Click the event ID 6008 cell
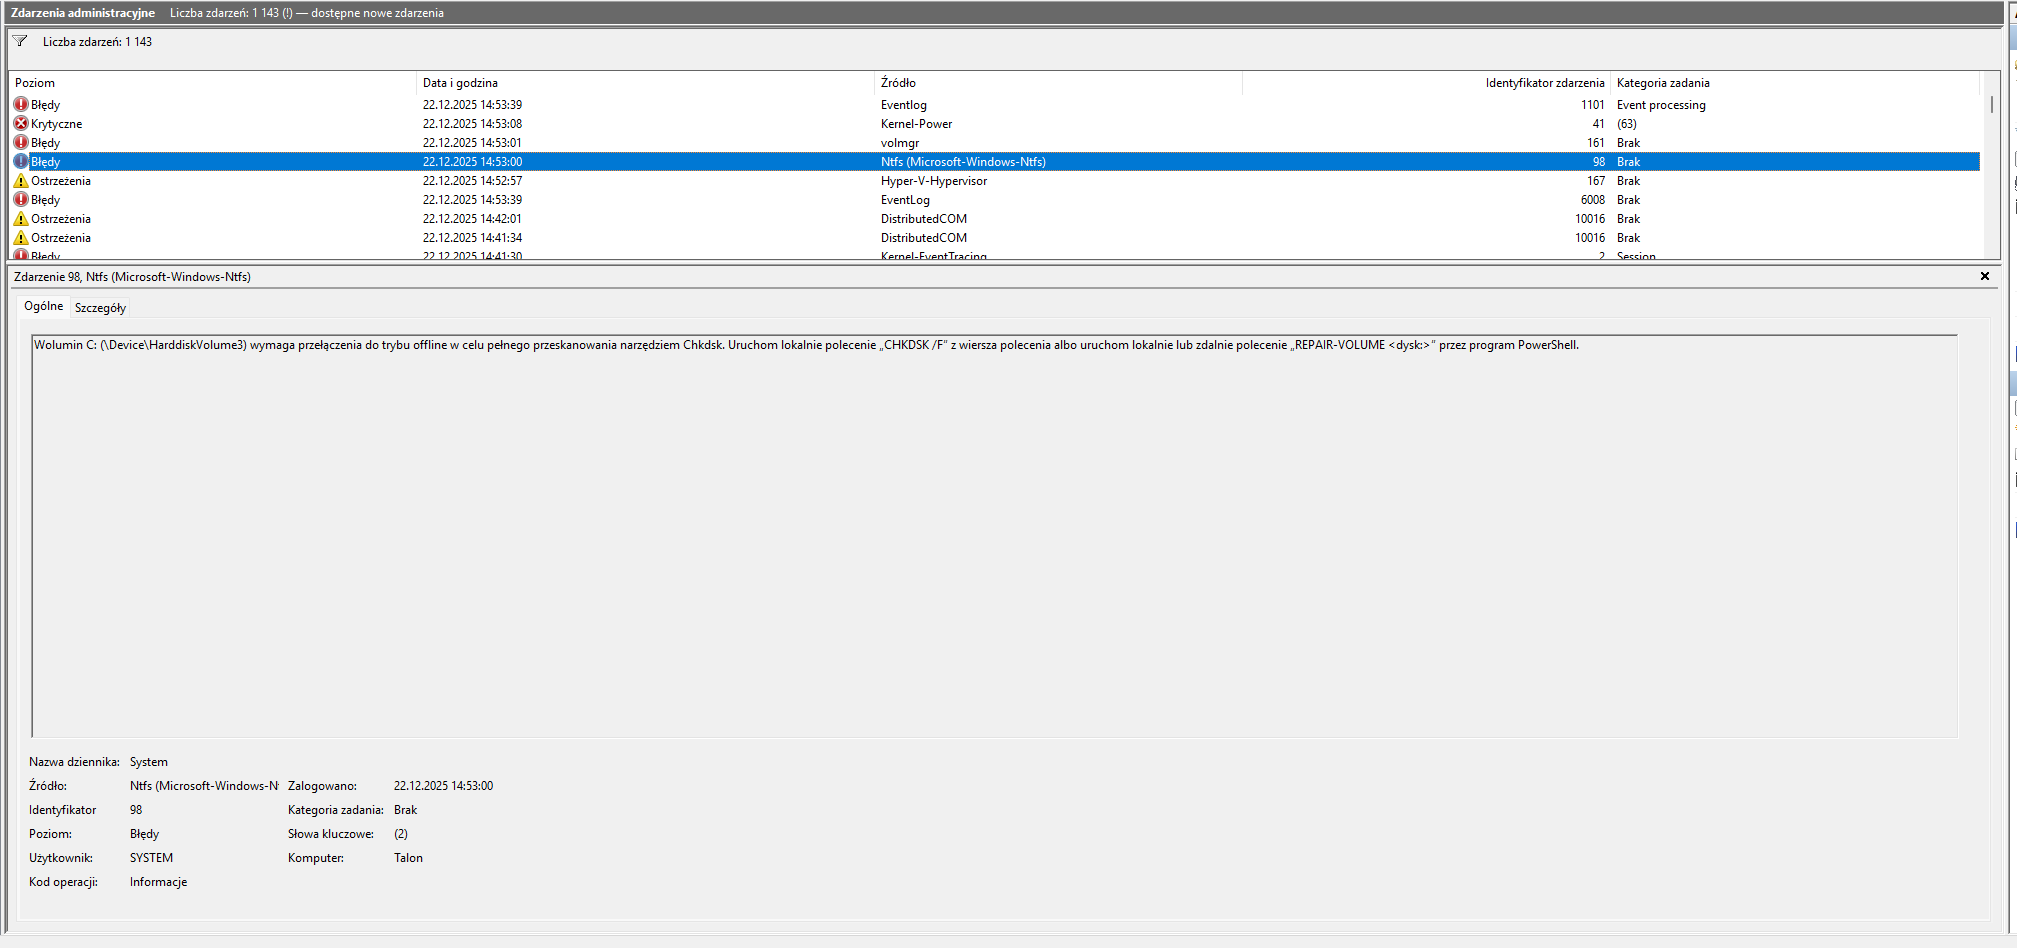The image size is (2017, 948). click(x=1593, y=200)
